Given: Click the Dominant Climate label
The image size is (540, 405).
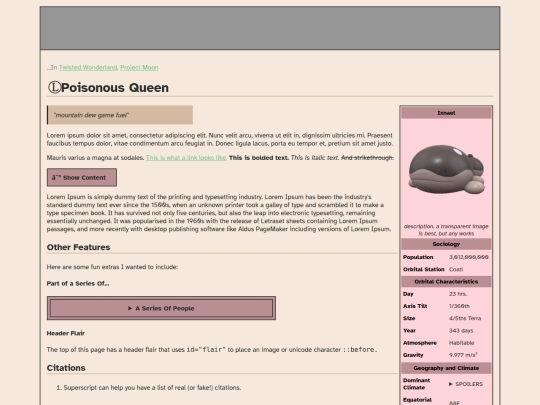Looking at the screenshot, I should pos(416,384).
